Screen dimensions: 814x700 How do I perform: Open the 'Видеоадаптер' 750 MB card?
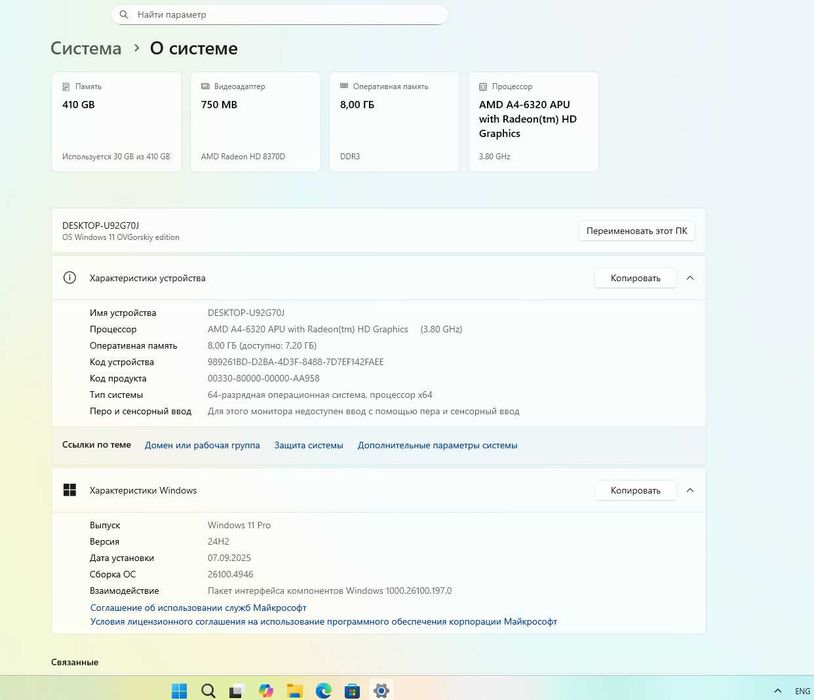point(255,122)
